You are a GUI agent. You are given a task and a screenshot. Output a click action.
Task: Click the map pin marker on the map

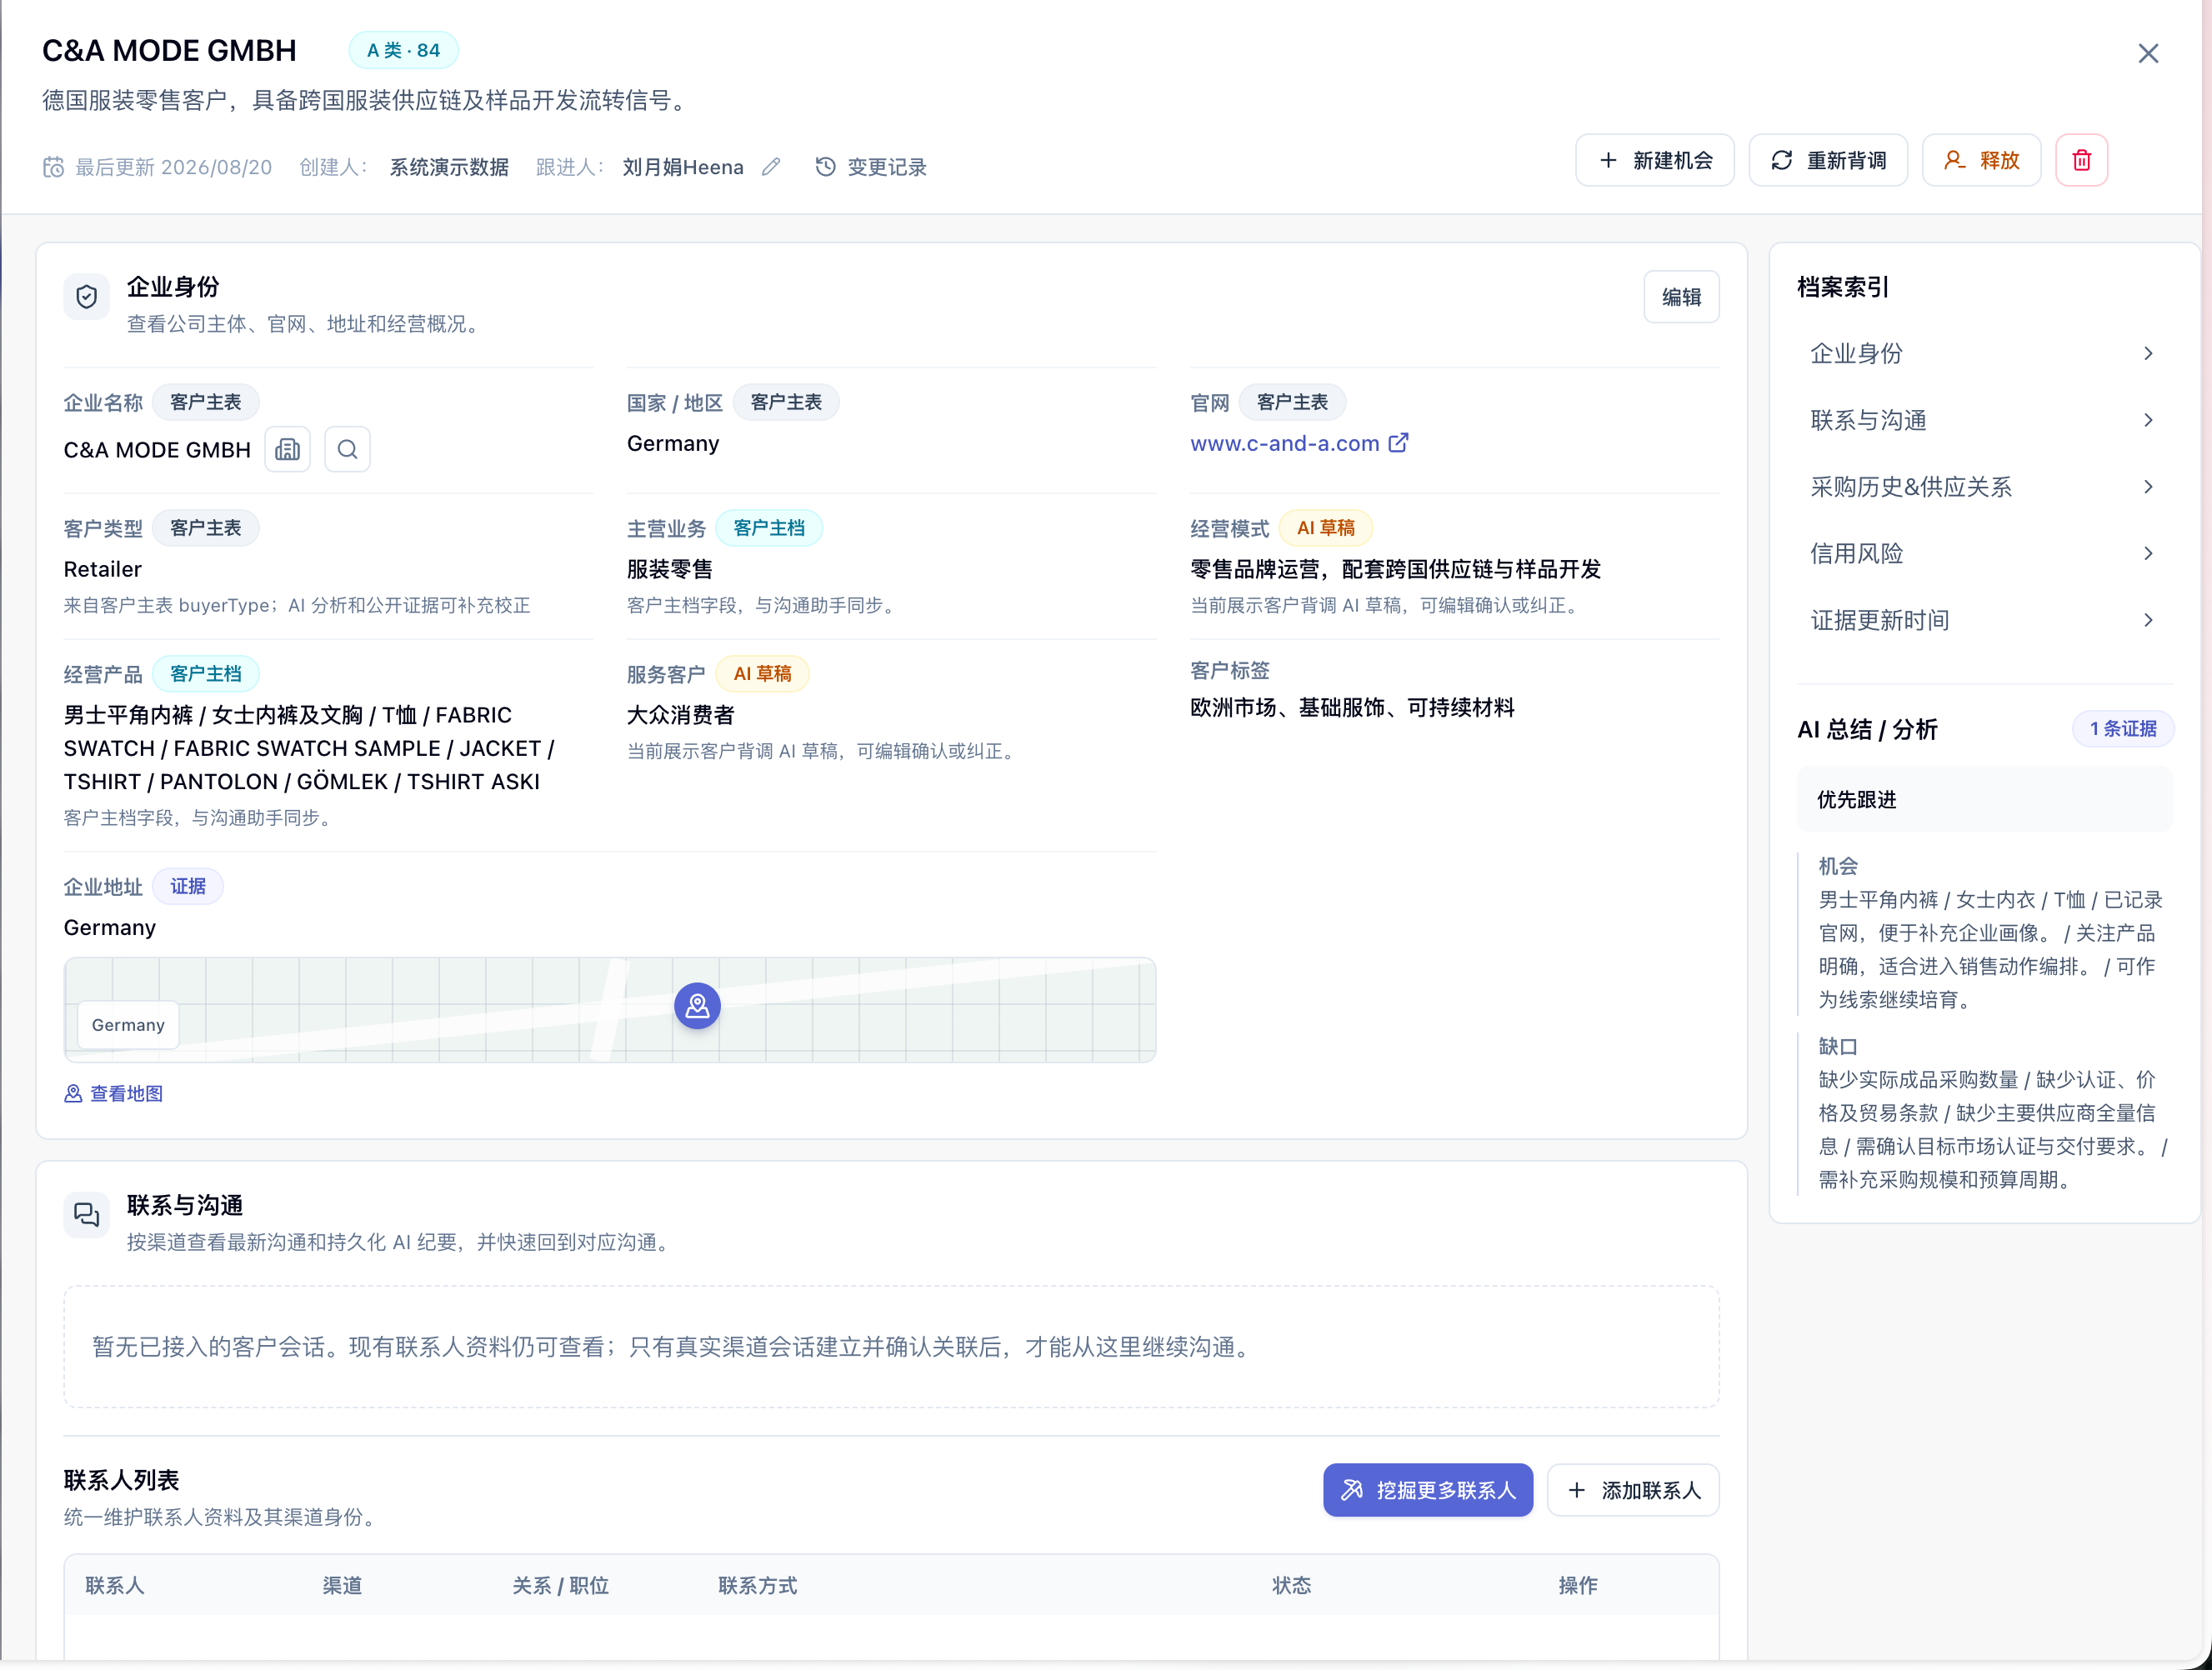pos(697,1006)
